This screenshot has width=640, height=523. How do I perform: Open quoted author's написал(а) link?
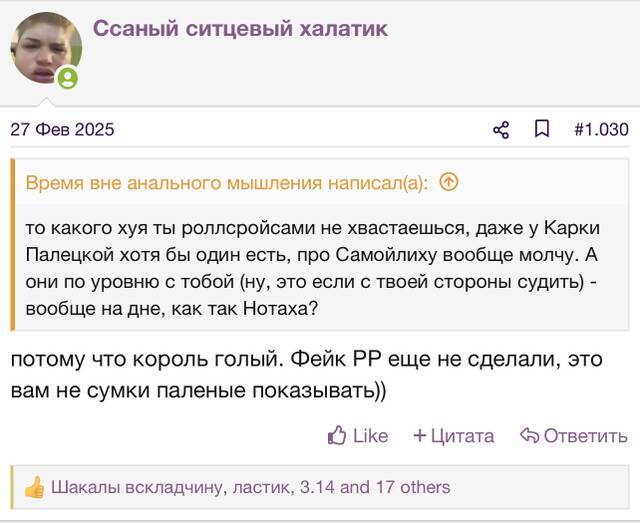[x=227, y=182]
